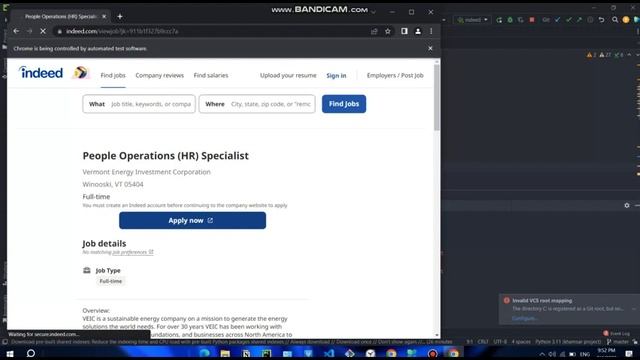The height and width of the screenshot is (360, 640).
Task: Click PyCharm warnings indicator in editor
Action: (606, 55)
